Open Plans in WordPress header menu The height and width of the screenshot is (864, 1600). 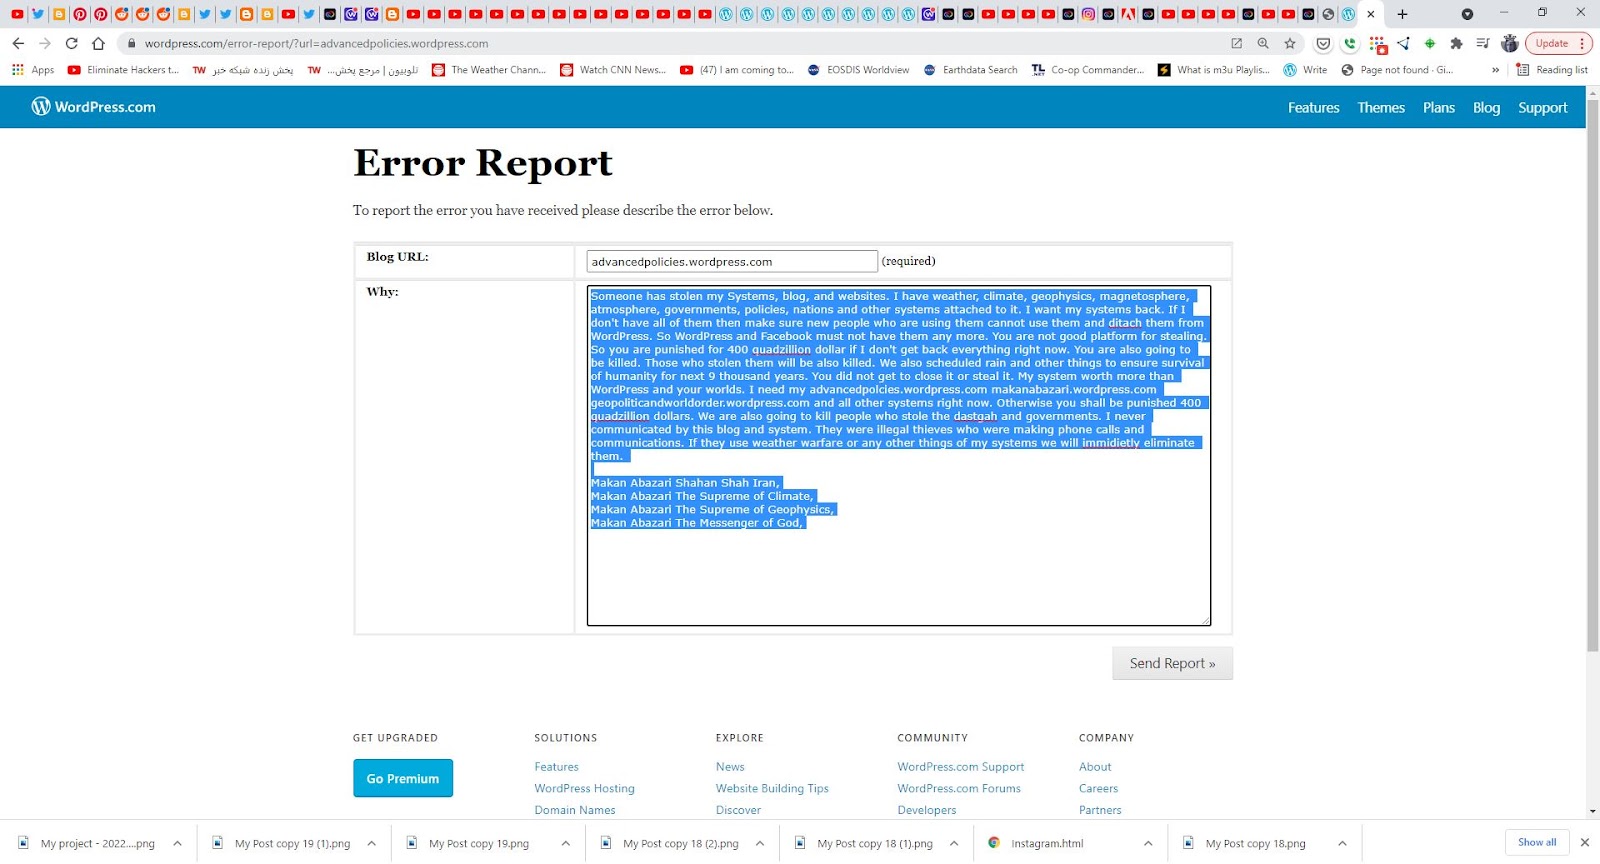pos(1439,107)
